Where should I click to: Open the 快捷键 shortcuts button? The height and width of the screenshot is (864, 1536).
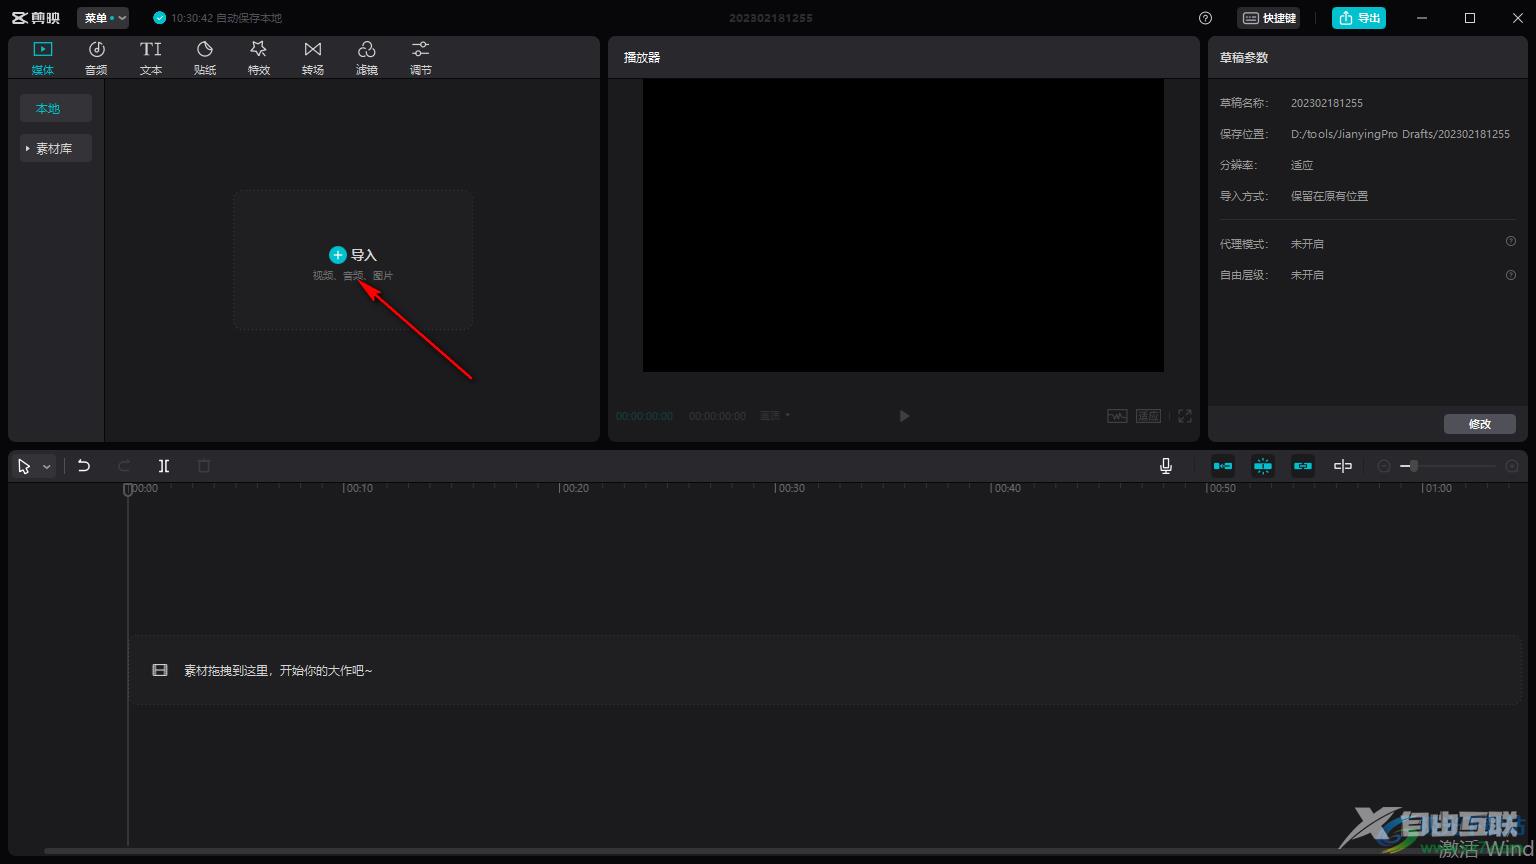[1269, 18]
